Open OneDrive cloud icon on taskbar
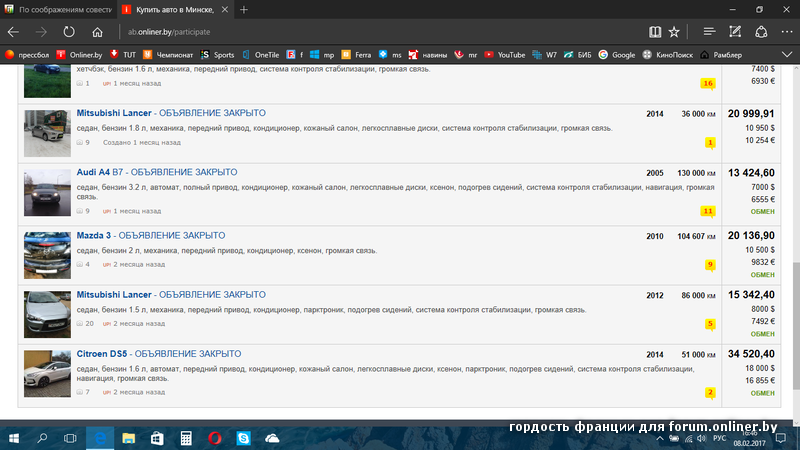The height and width of the screenshot is (450, 800). click(x=272, y=438)
